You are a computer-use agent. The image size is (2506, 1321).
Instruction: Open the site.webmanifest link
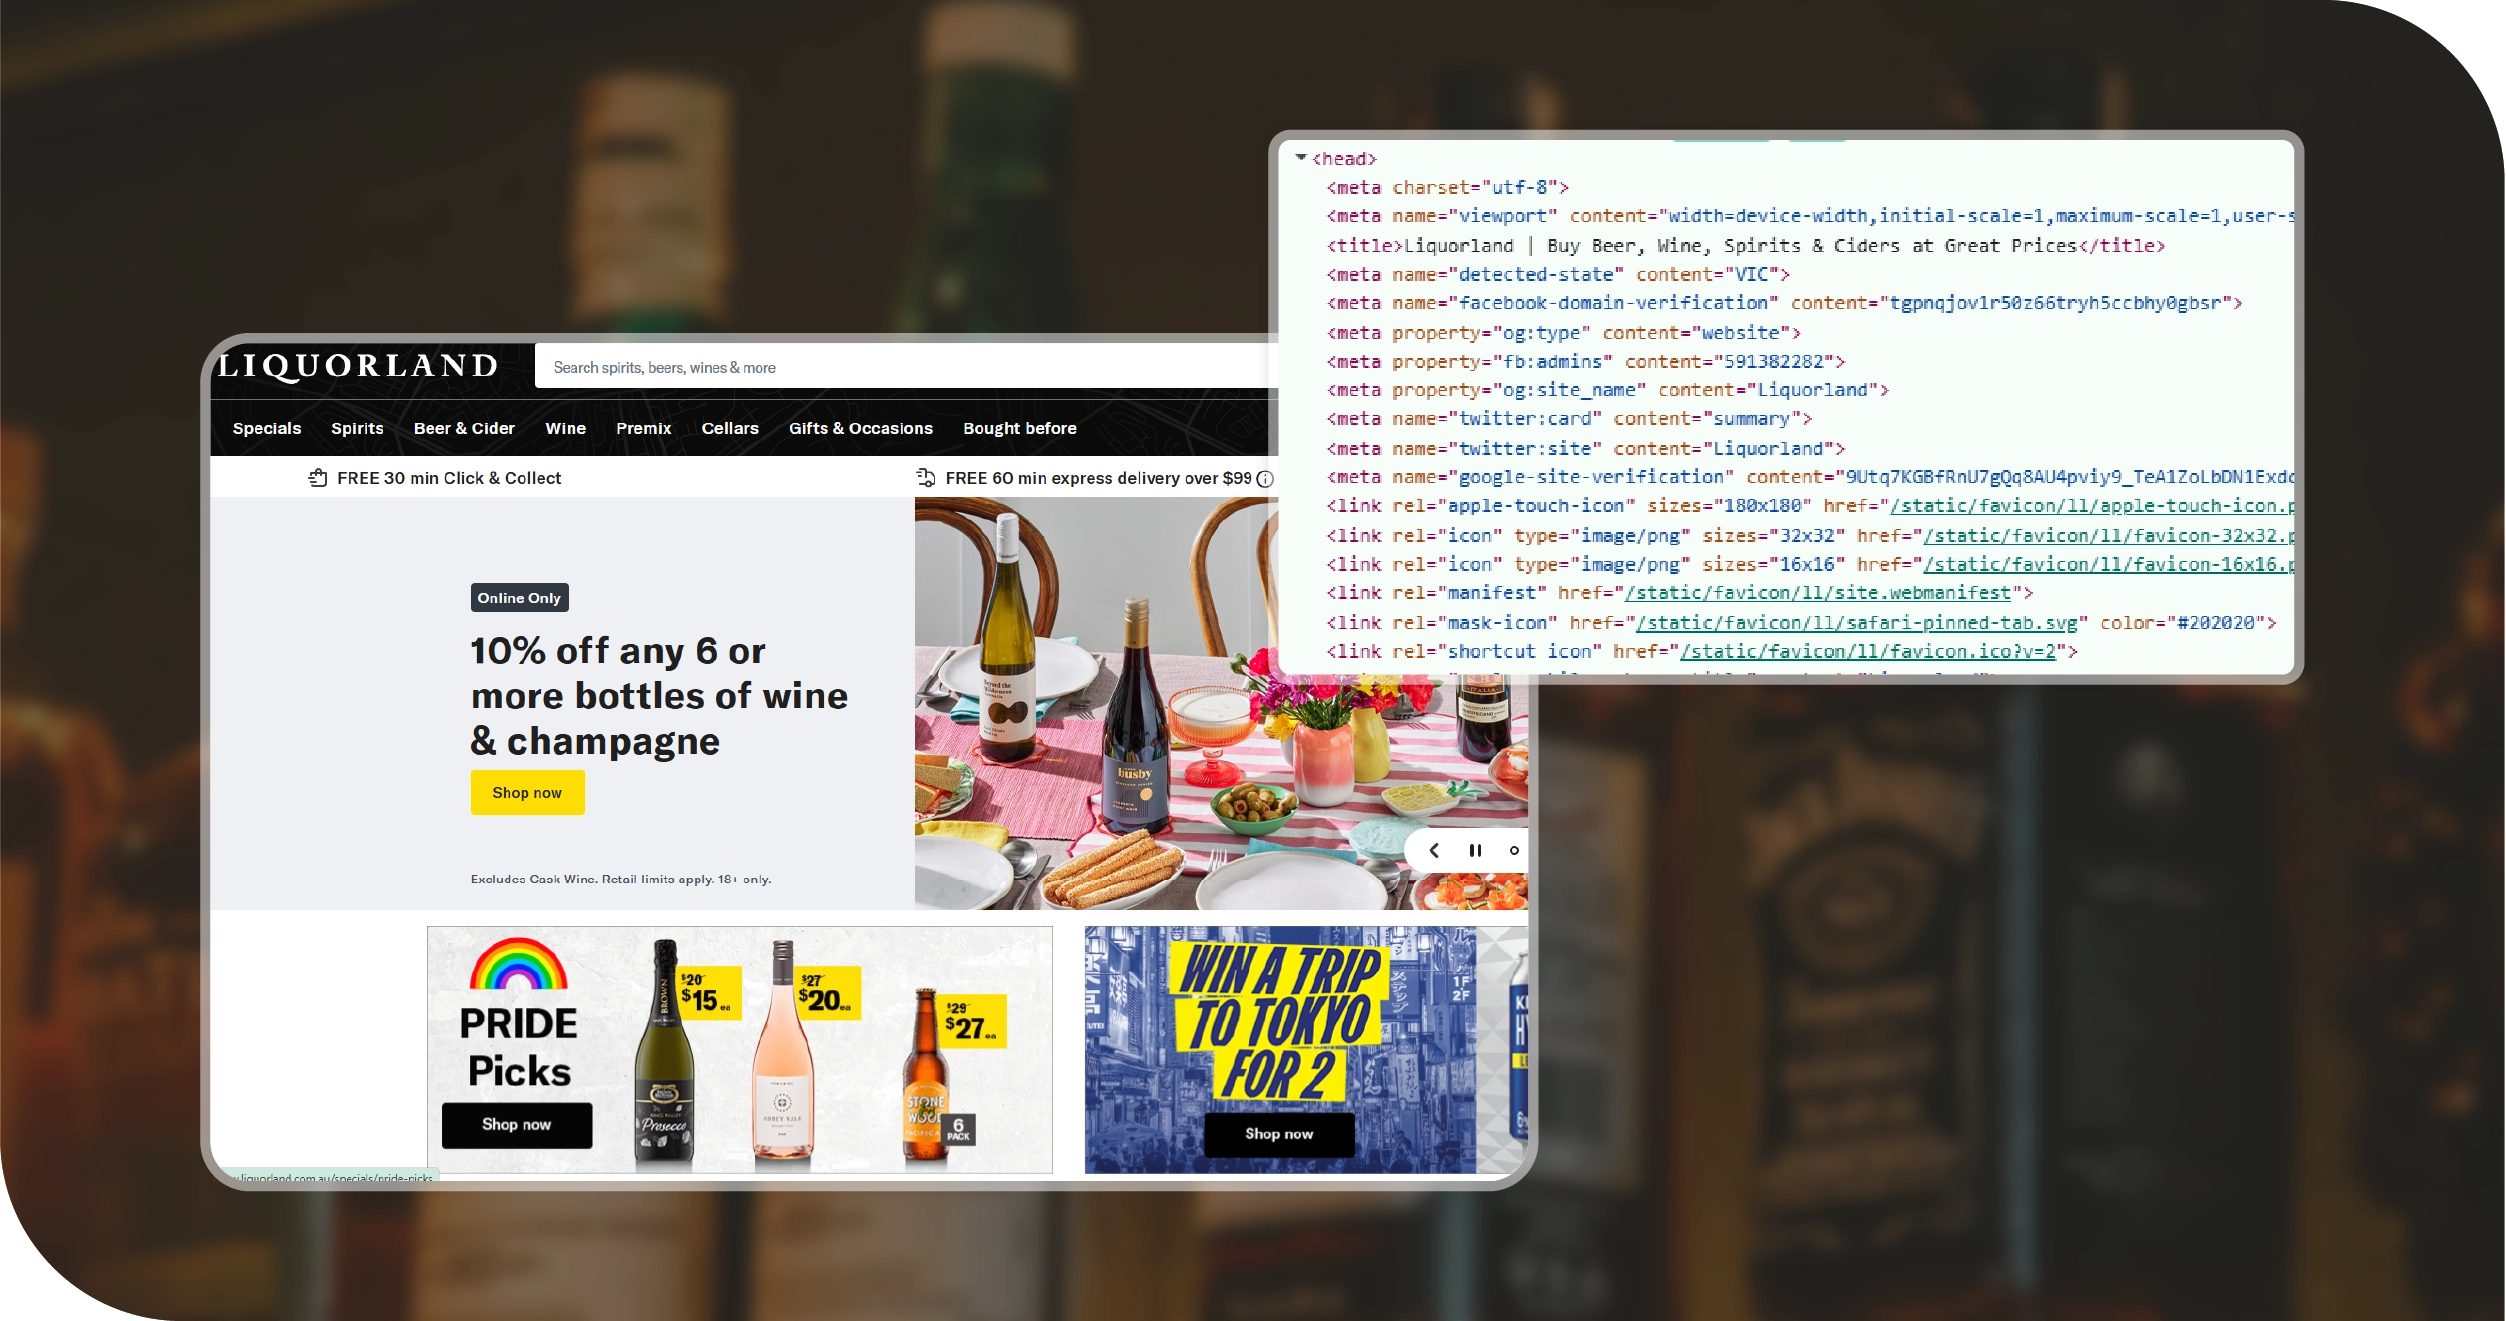coord(1817,593)
